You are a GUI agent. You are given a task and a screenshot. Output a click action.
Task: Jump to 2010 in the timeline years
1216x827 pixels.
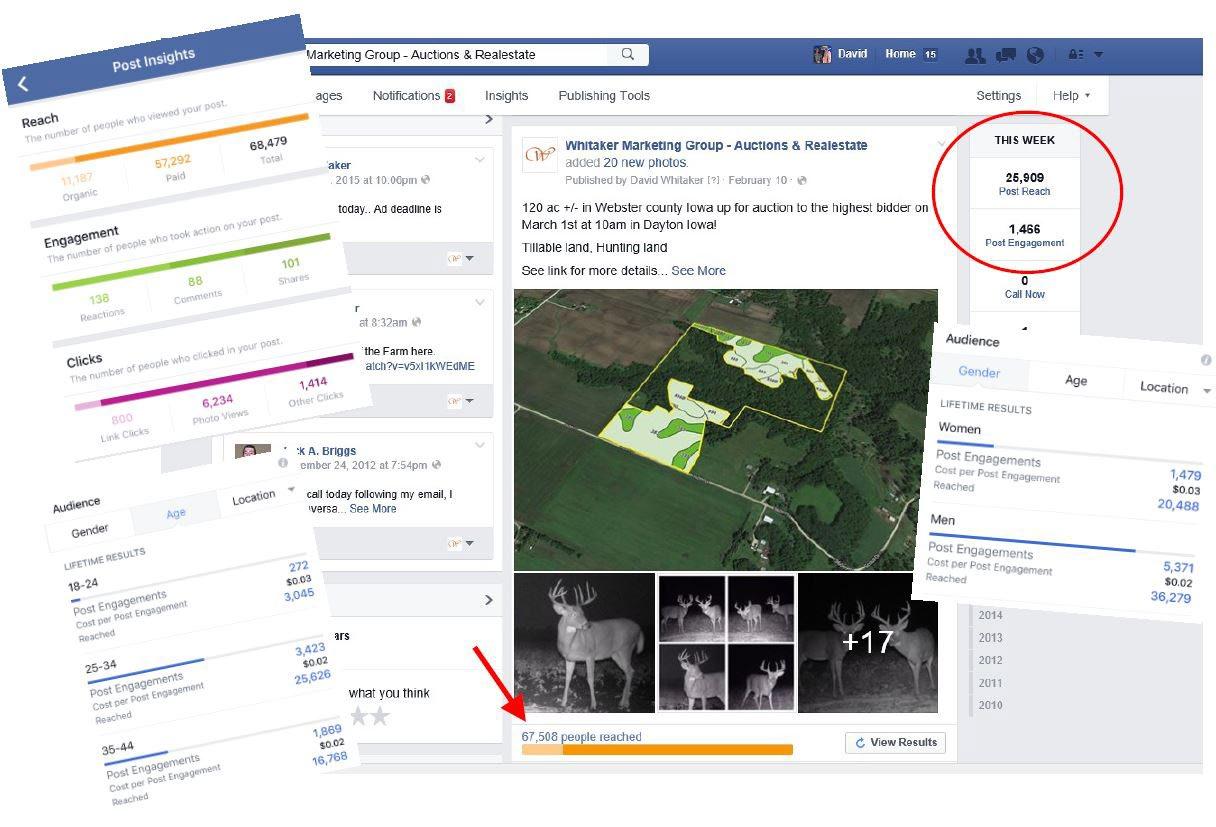(x=990, y=705)
